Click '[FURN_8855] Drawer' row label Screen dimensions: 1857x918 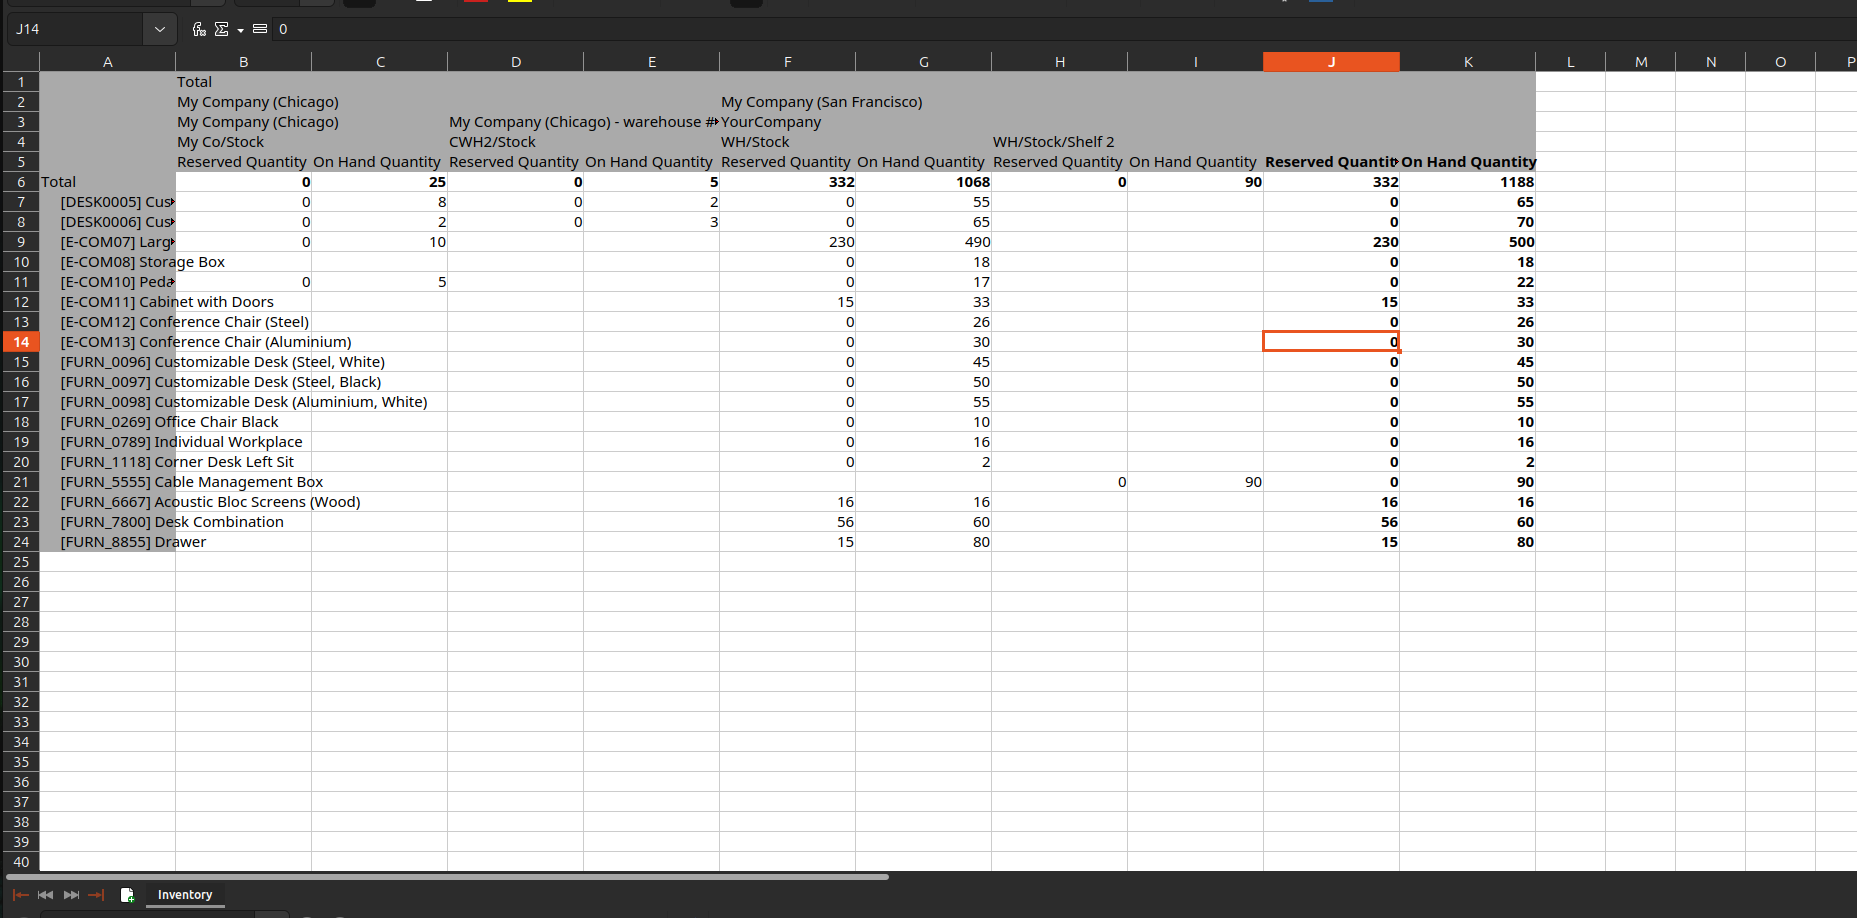(x=133, y=542)
